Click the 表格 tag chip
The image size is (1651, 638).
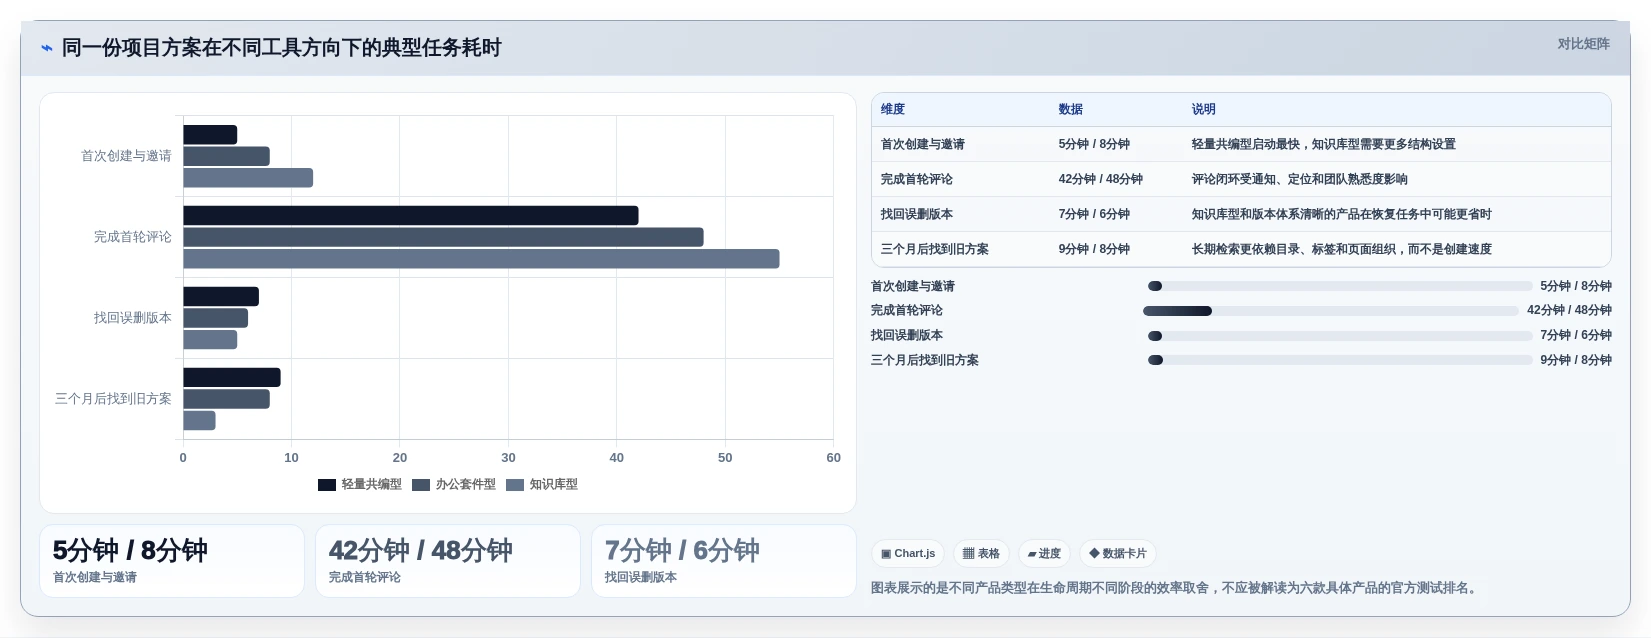click(981, 553)
